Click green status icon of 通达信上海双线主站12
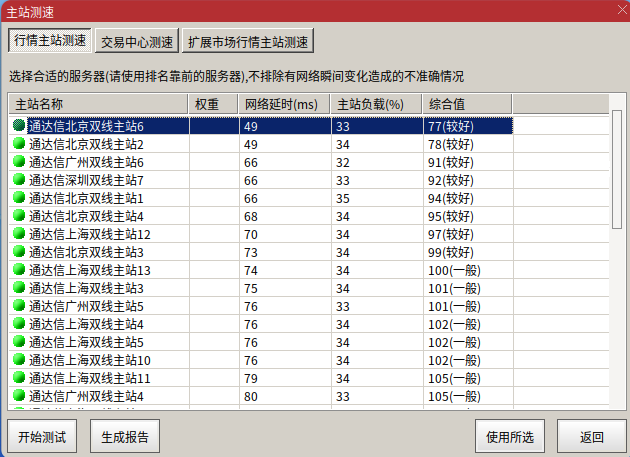The image size is (630, 457). pos(19,233)
